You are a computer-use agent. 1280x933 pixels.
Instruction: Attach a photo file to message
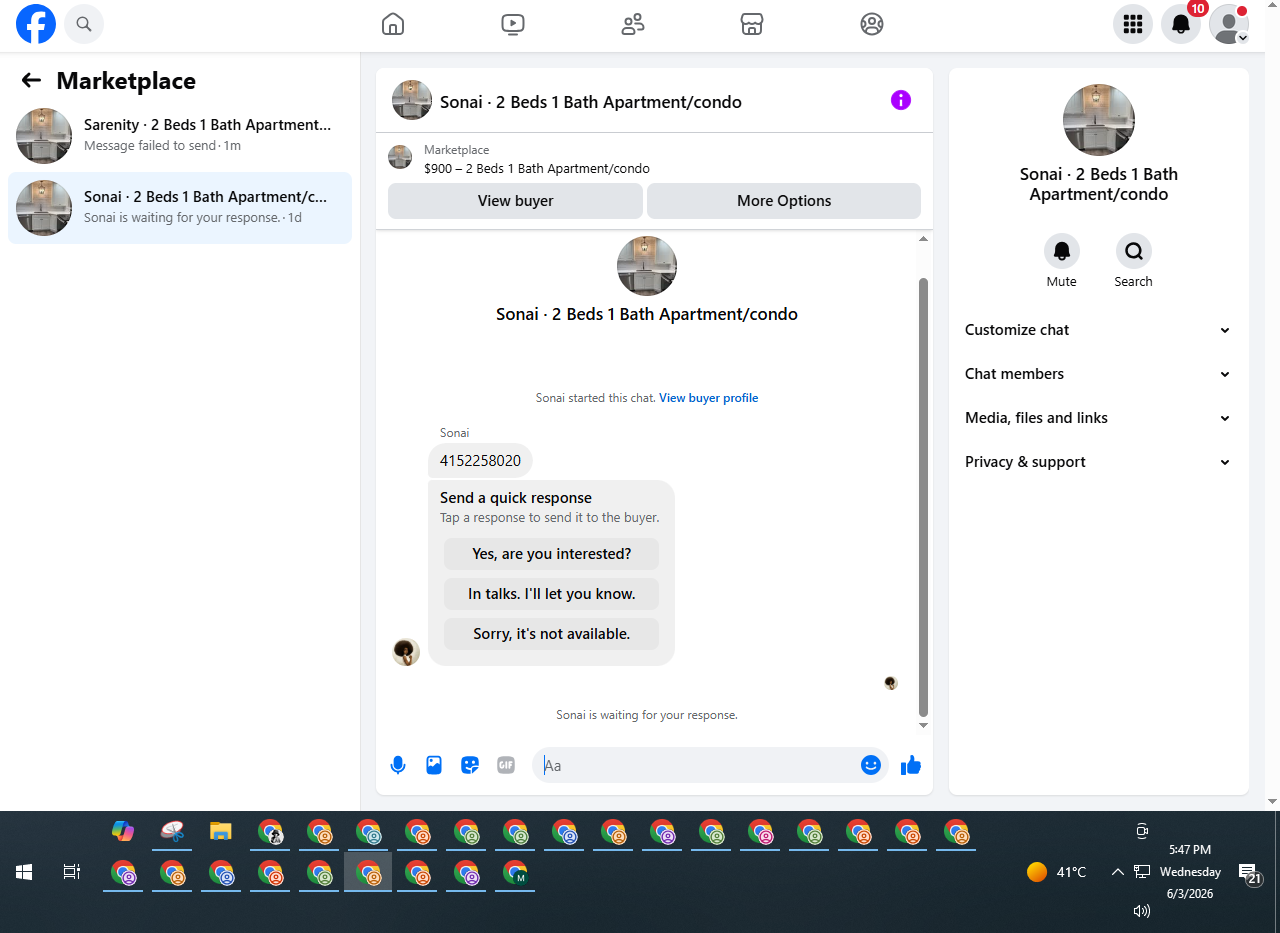(x=434, y=765)
